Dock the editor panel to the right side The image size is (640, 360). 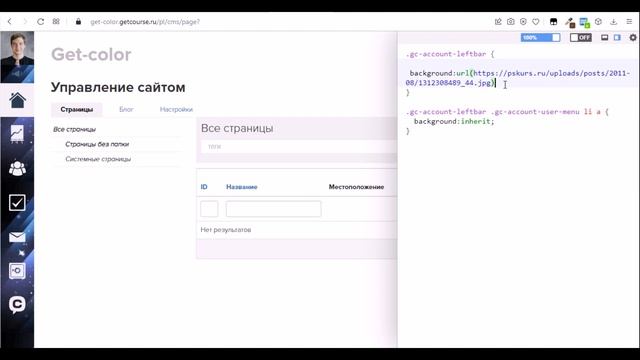pos(617,38)
